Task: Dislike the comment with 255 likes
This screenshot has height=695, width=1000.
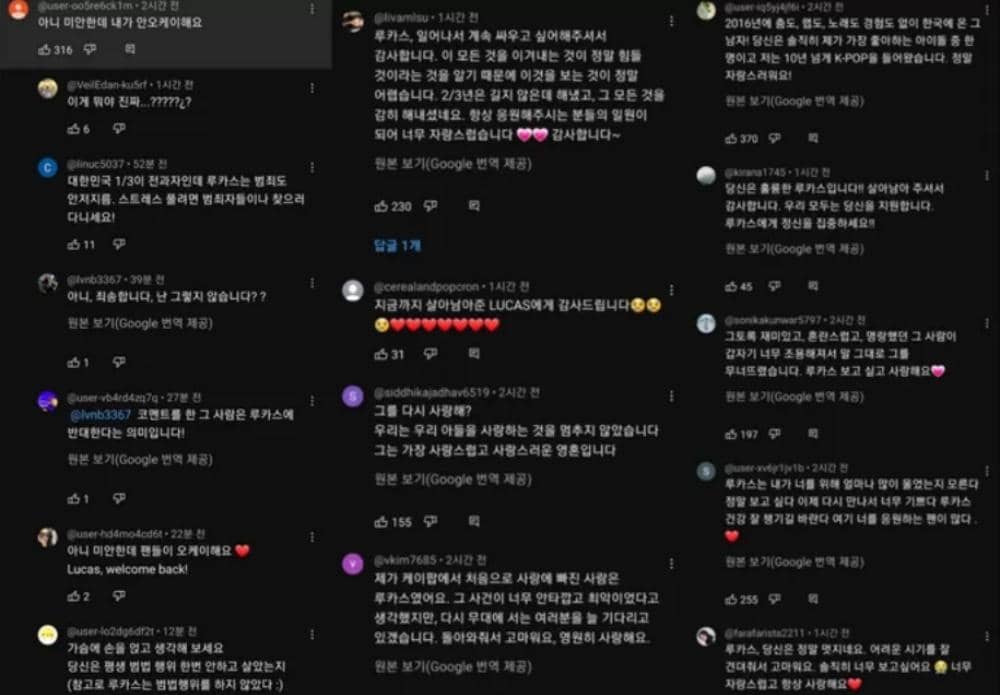Action: point(774,599)
